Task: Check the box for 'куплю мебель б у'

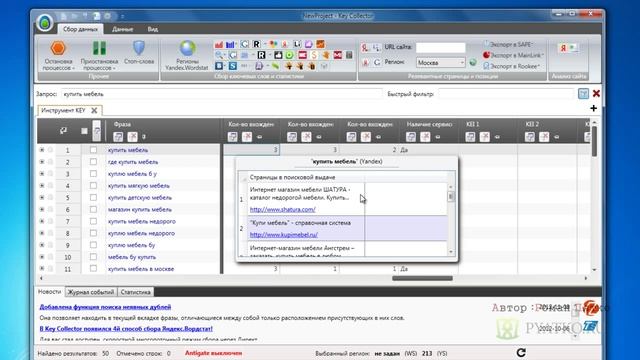Action: pyautogui.click(x=93, y=173)
